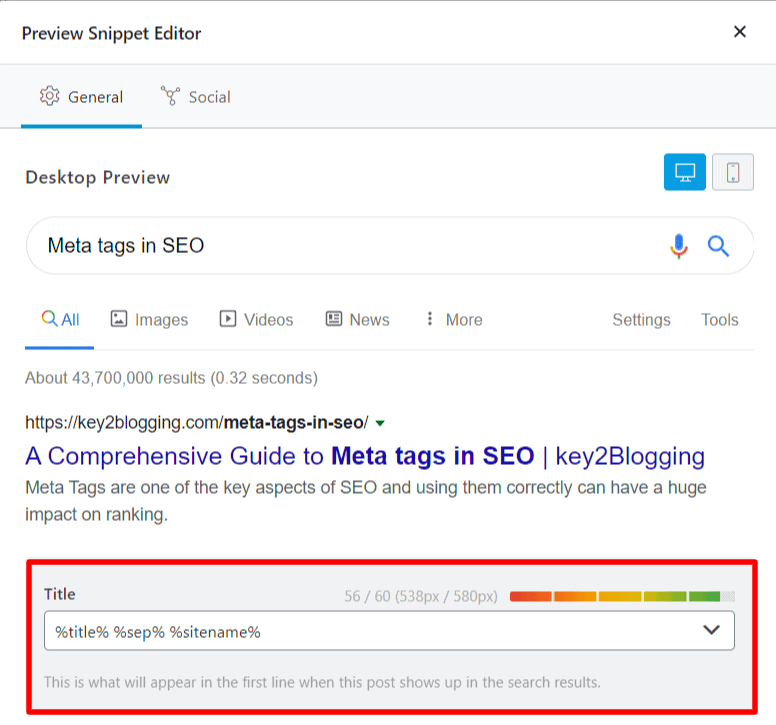Close the Preview Snippet Editor dialog
Viewport: 776px width, 725px height.
pyautogui.click(x=739, y=32)
